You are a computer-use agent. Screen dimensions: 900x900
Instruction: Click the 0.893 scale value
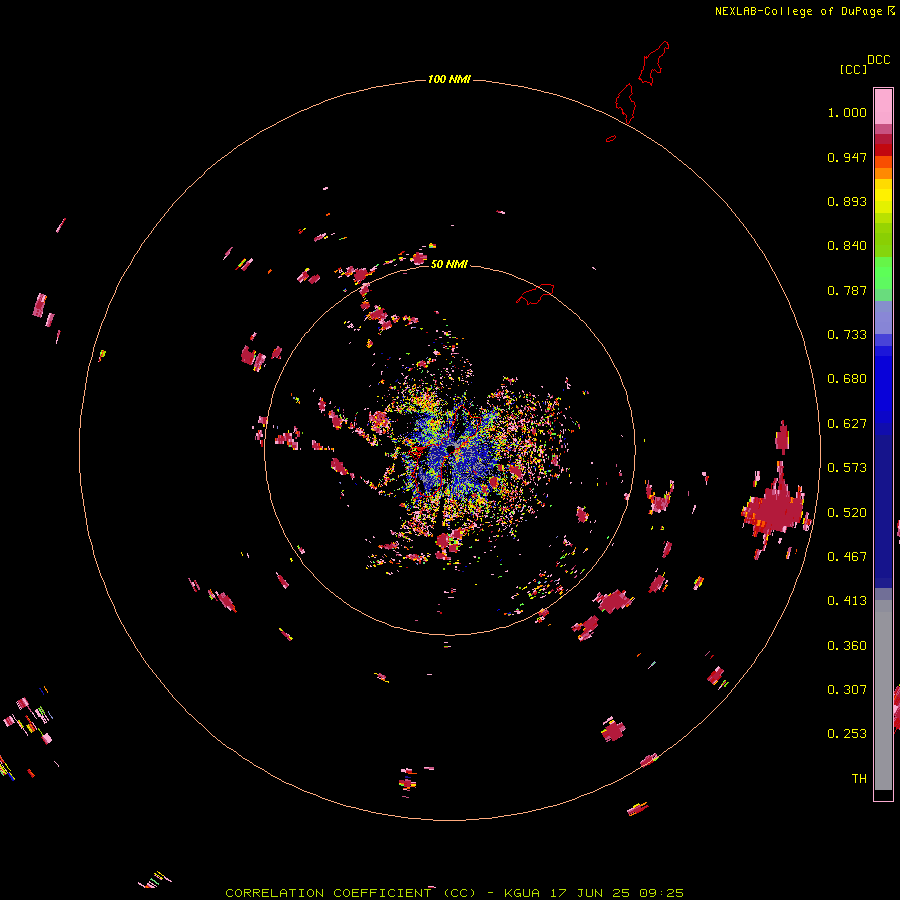(x=847, y=201)
